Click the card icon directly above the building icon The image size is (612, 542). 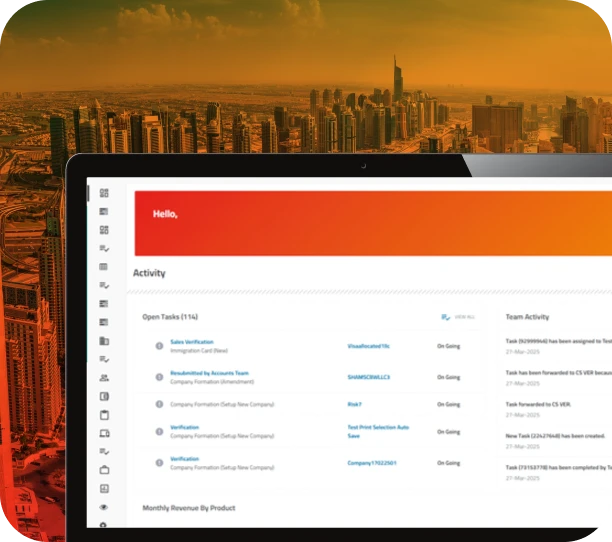tap(104, 322)
